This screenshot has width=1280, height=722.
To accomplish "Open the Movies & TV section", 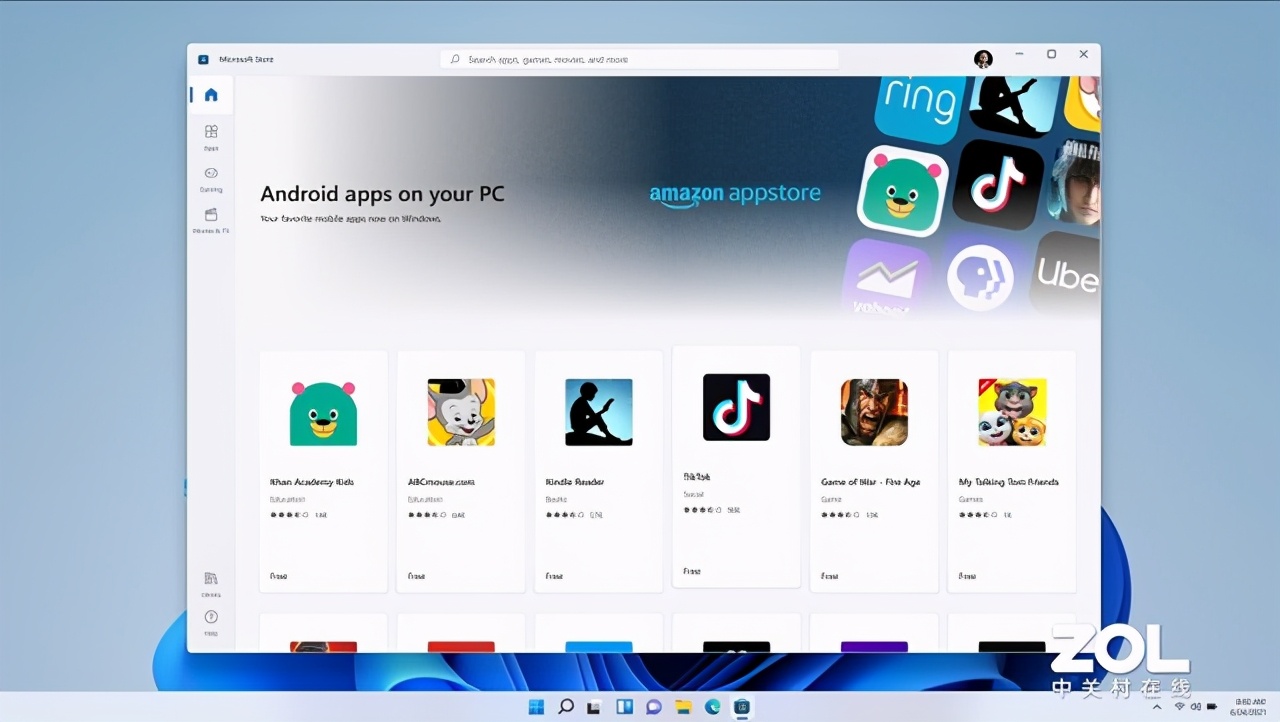I will 211,216.
